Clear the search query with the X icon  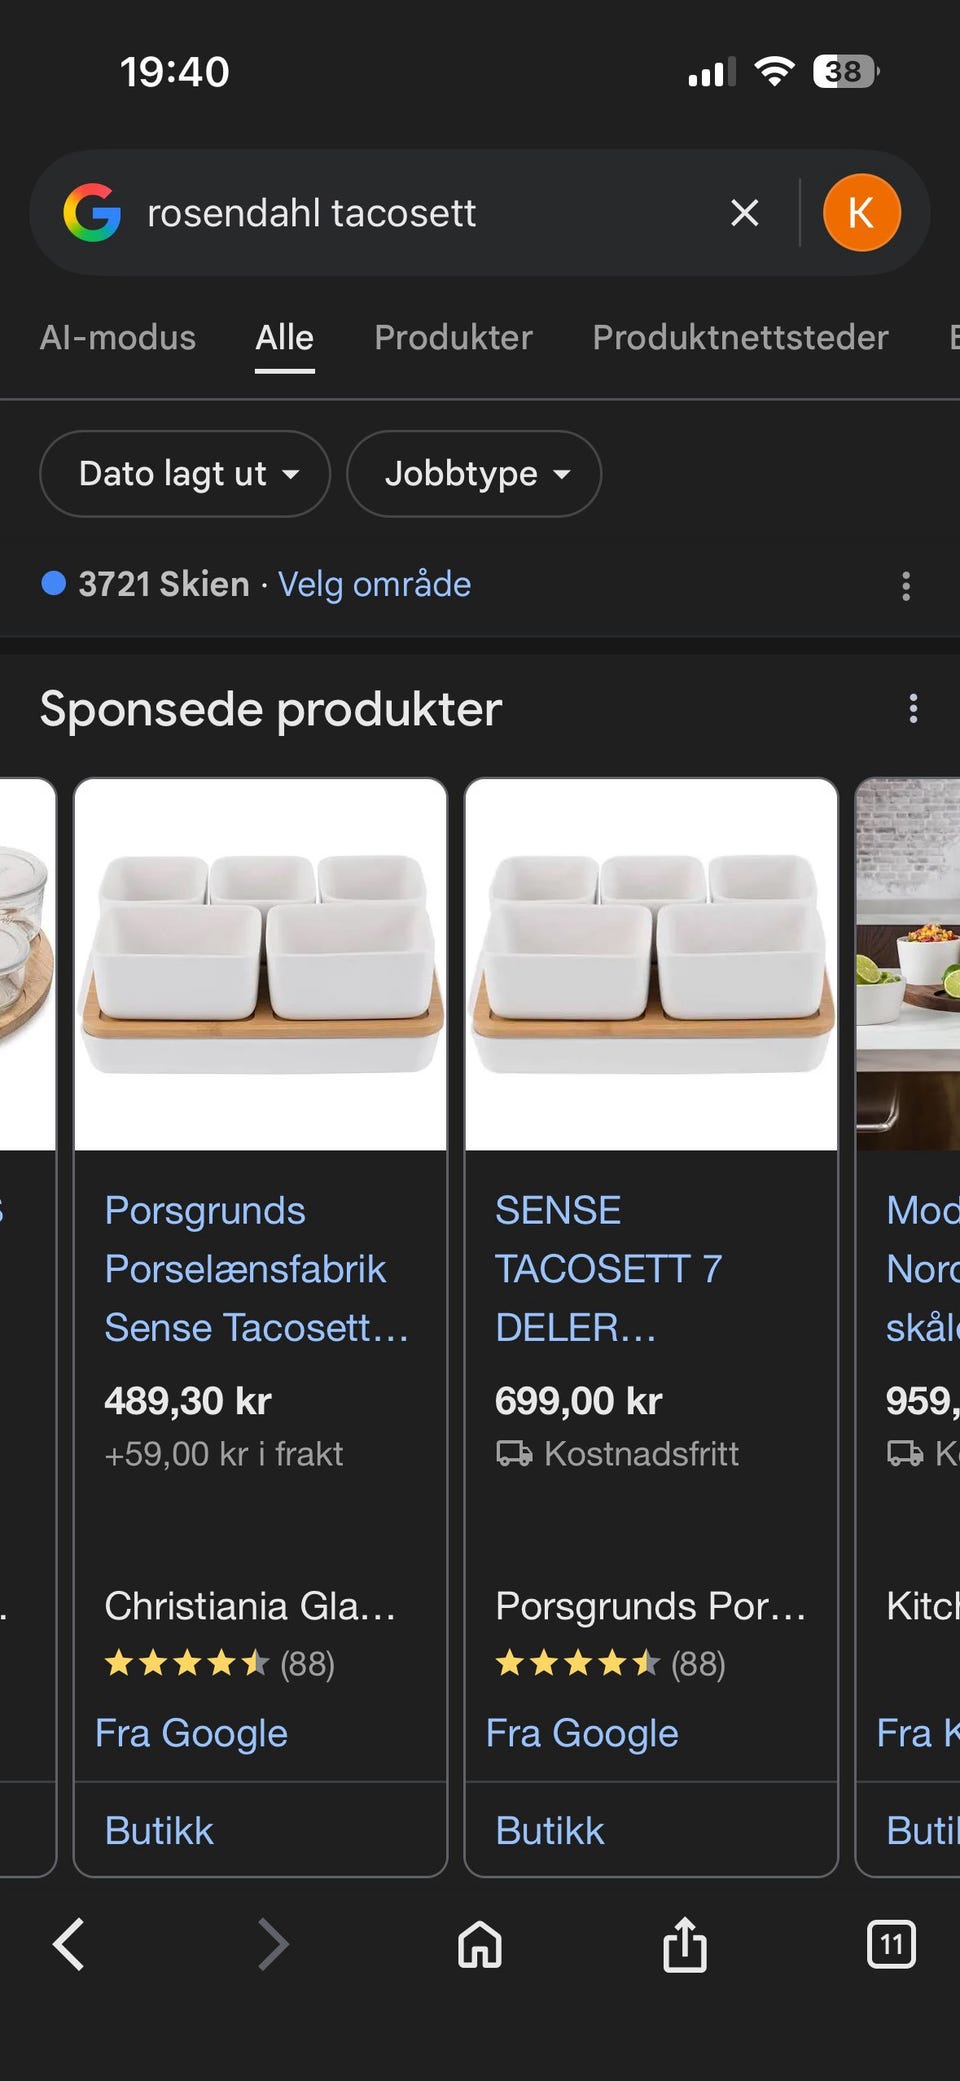click(x=744, y=213)
